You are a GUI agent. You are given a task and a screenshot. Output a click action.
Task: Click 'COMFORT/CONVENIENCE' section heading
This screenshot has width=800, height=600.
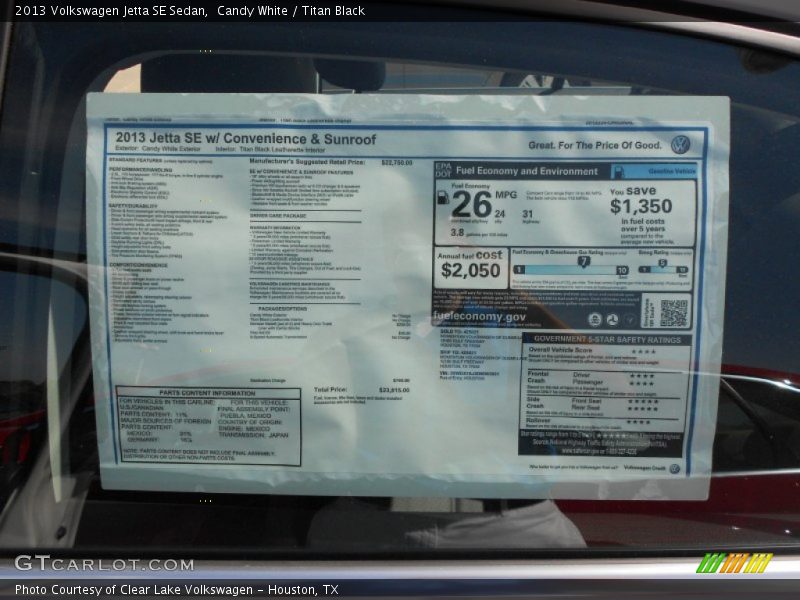(138, 265)
